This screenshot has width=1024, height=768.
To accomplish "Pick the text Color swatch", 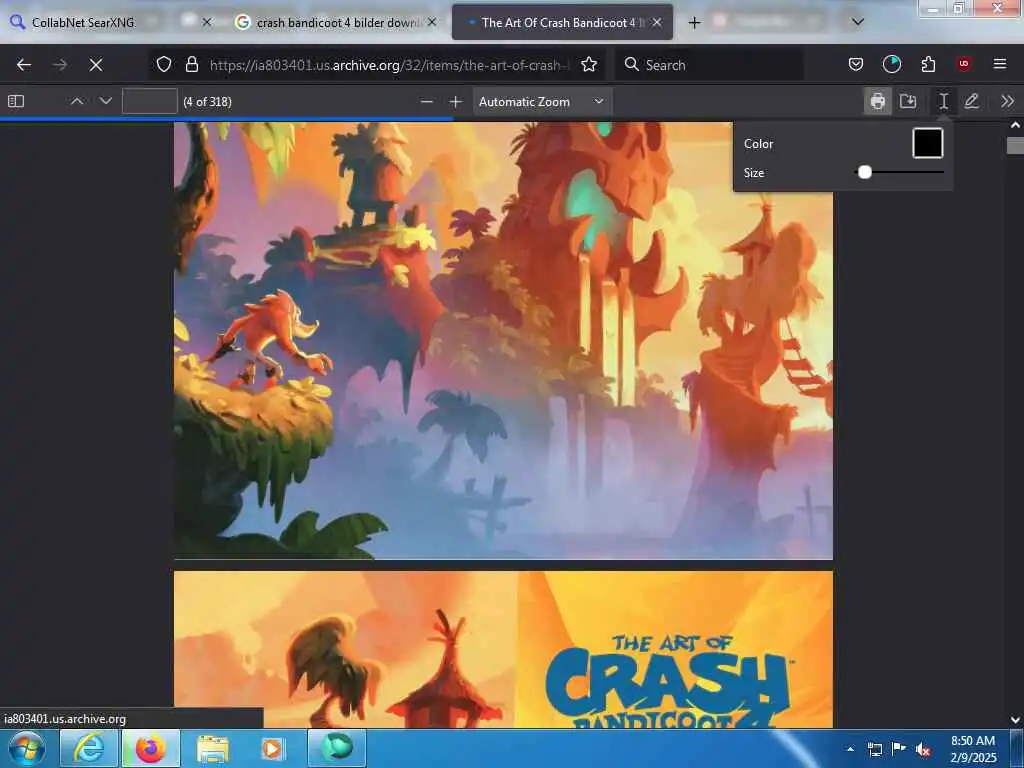I will pos(927,144).
